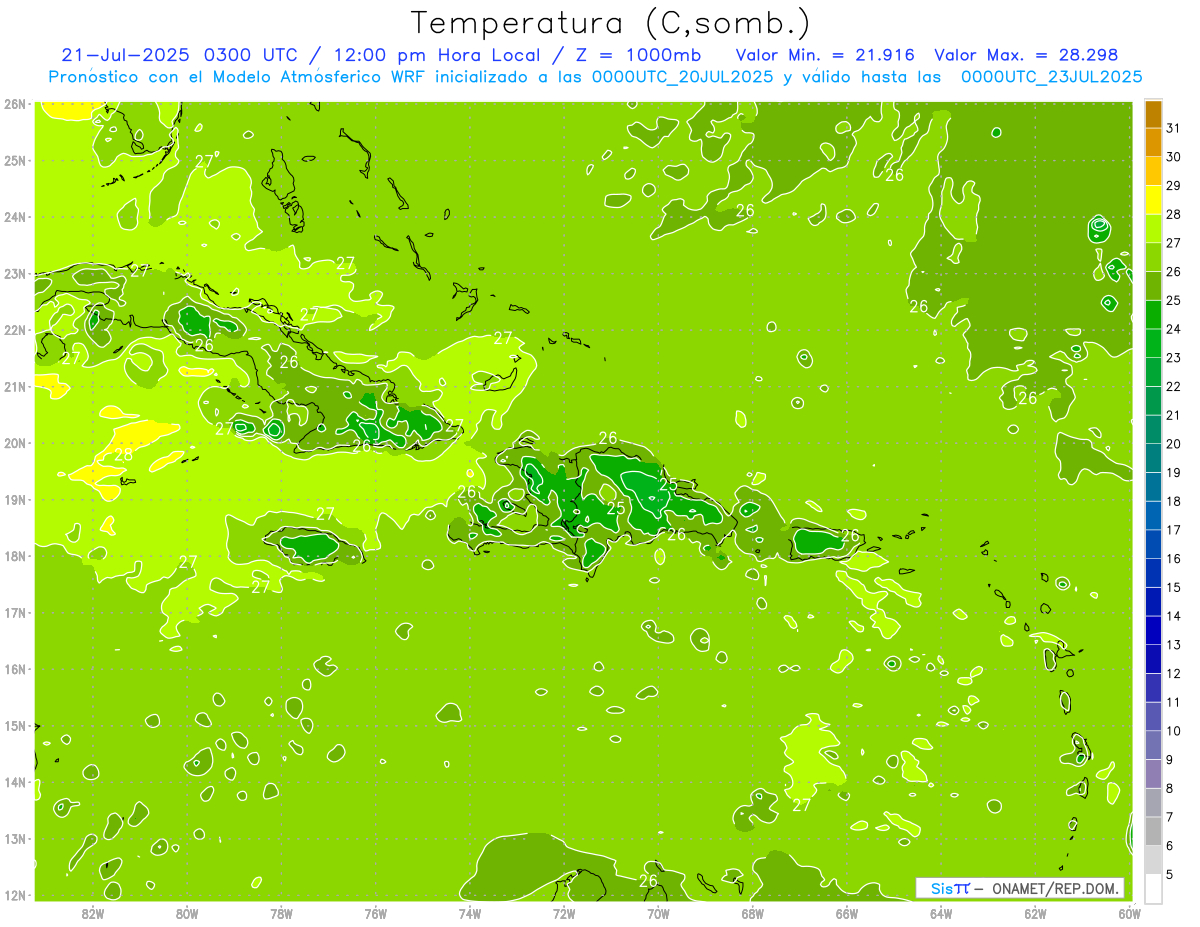Click the "26N" latitude axis label
Viewport: 1200px width, 927px height.
click(15, 104)
